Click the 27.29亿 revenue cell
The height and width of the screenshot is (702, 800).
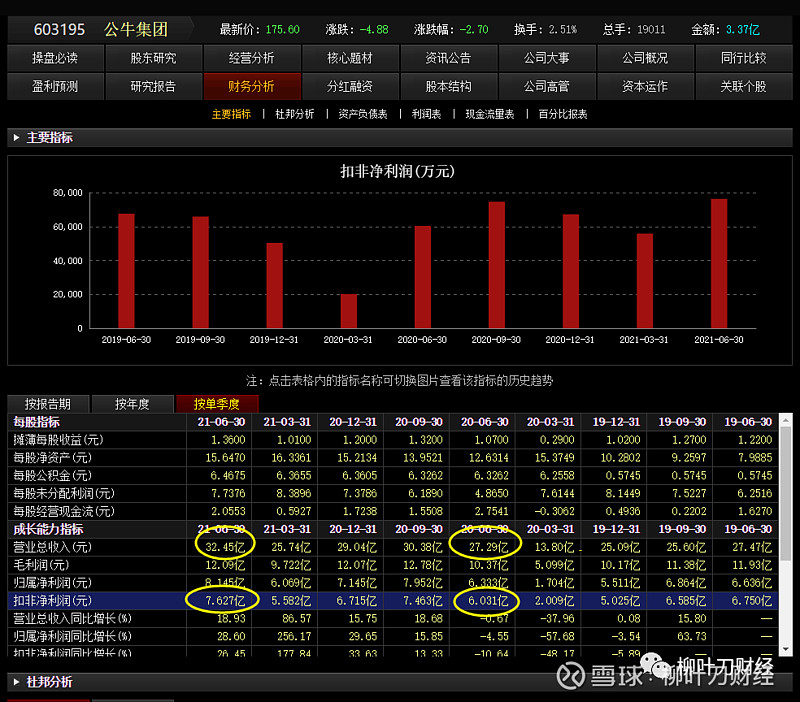pyautogui.click(x=488, y=547)
